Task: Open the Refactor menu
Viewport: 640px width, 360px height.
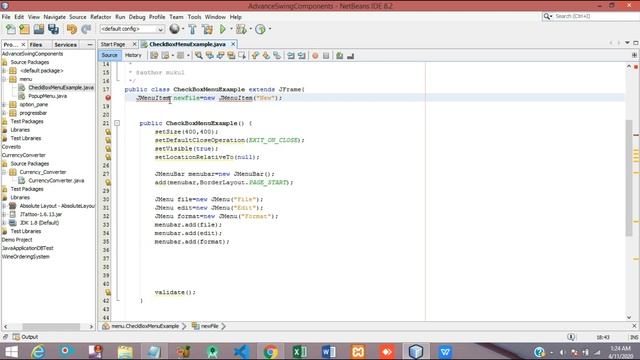Action: [100, 17]
